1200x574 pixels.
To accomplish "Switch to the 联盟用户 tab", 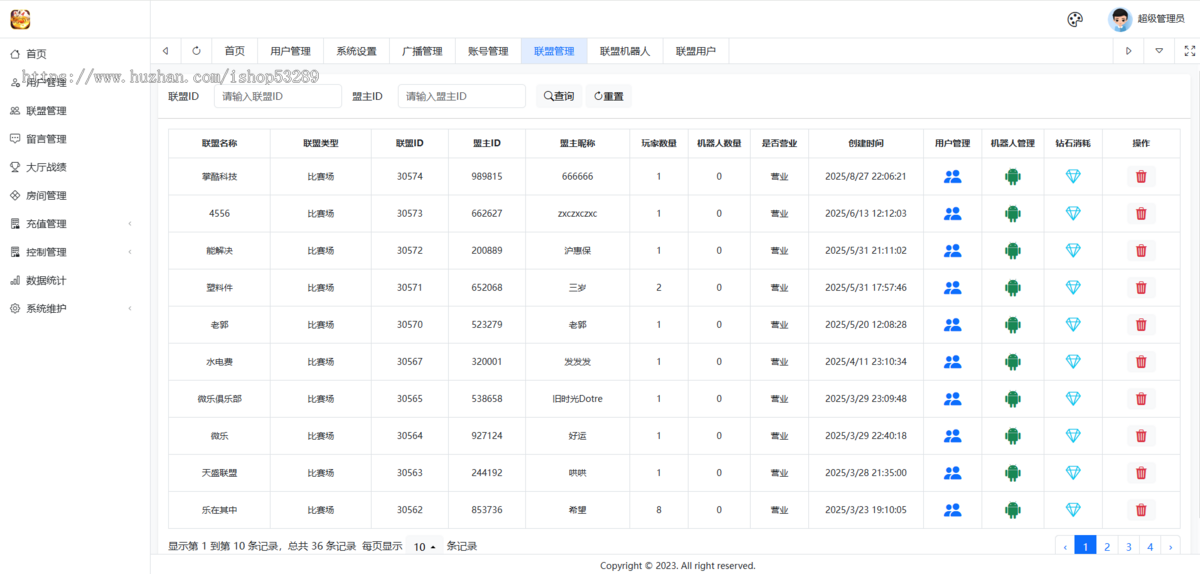I will 696,51.
